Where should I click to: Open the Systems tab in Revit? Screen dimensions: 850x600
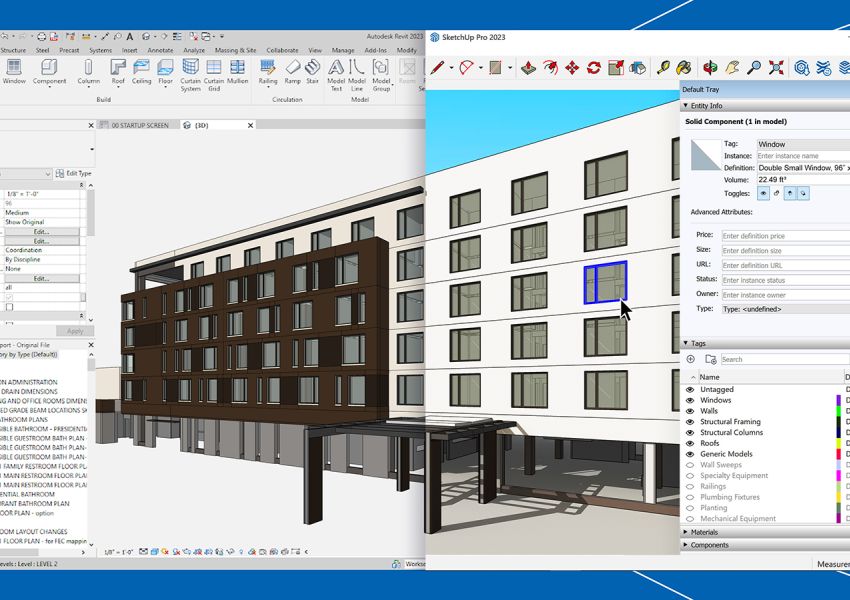pyautogui.click(x=100, y=50)
